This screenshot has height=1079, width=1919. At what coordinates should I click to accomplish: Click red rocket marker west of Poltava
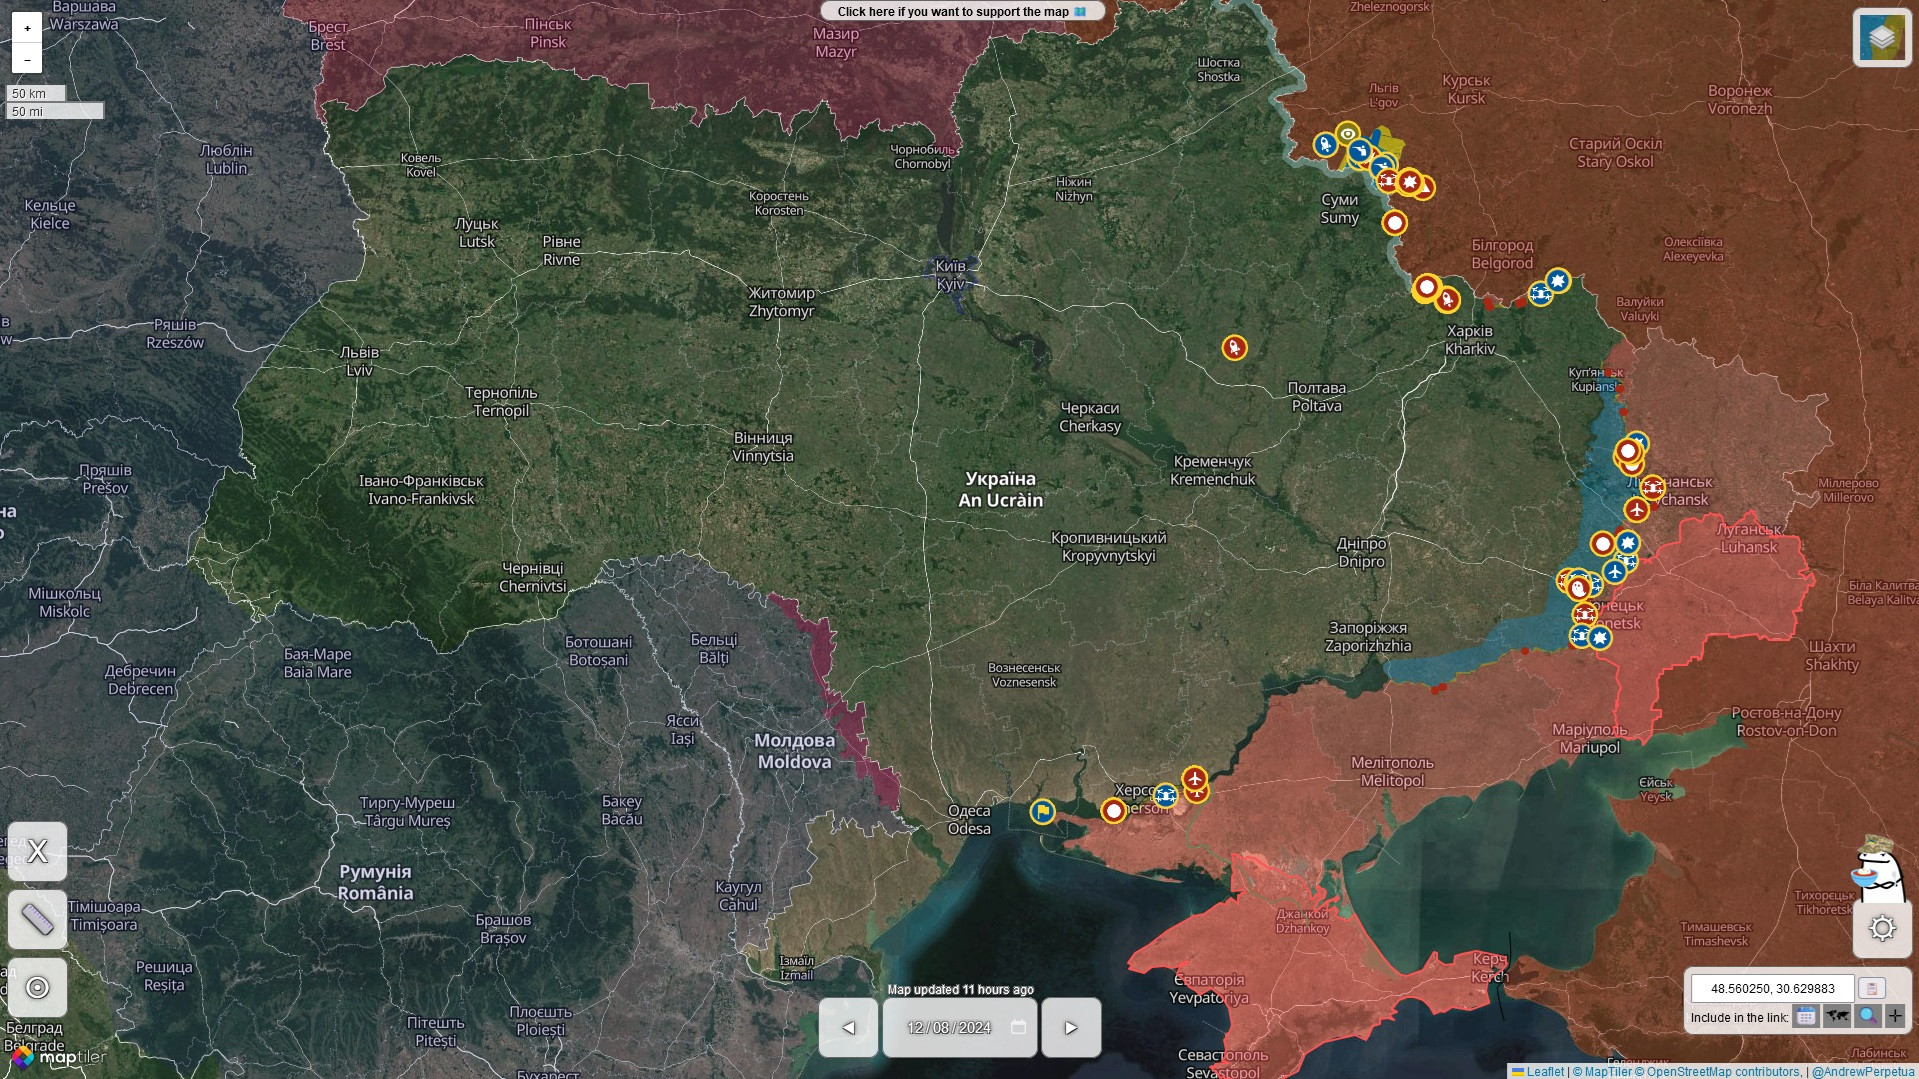(1234, 348)
